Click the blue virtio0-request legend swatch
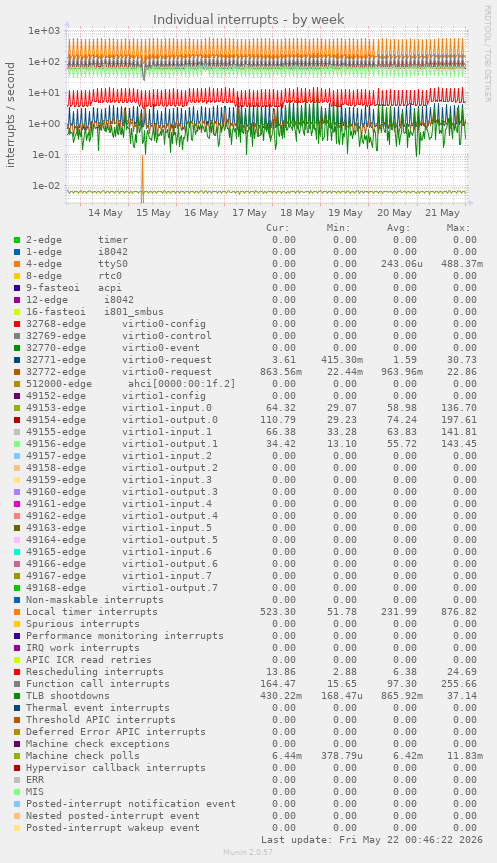The height and width of the screenshot is (863, 497). pyautogui.click(x=17, y=360)
